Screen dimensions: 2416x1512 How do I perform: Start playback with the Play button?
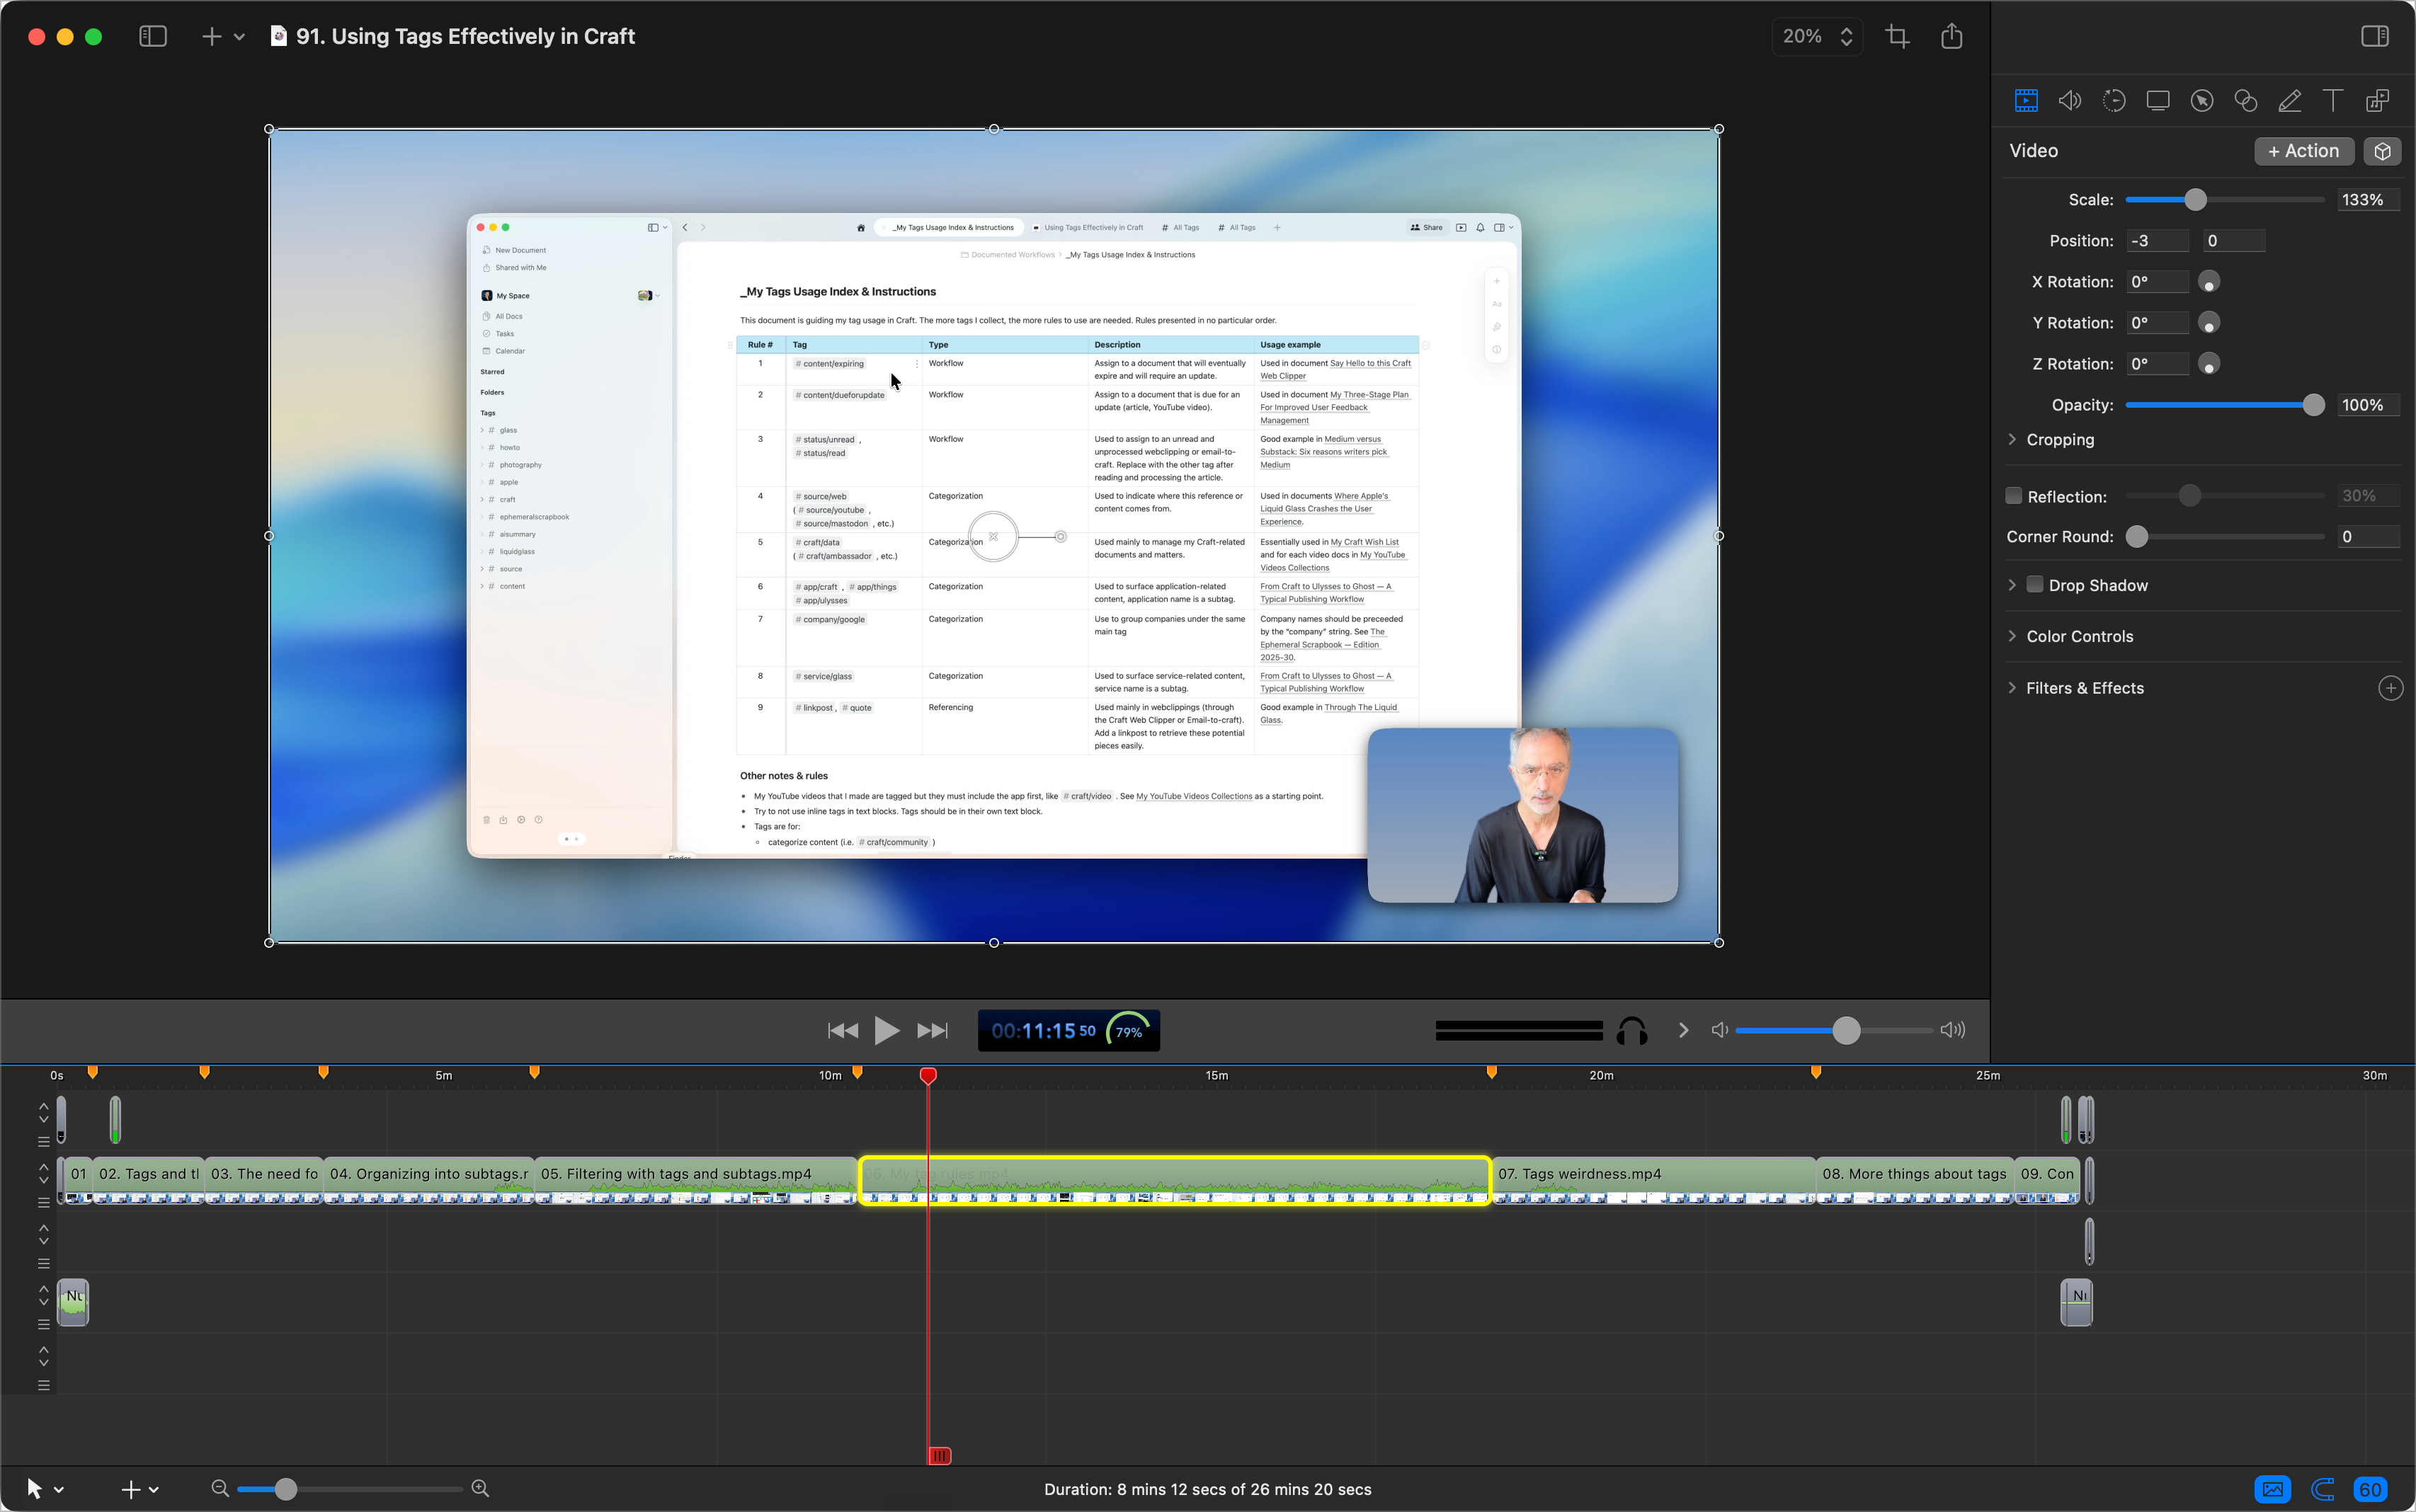(x=886, y=1031)
